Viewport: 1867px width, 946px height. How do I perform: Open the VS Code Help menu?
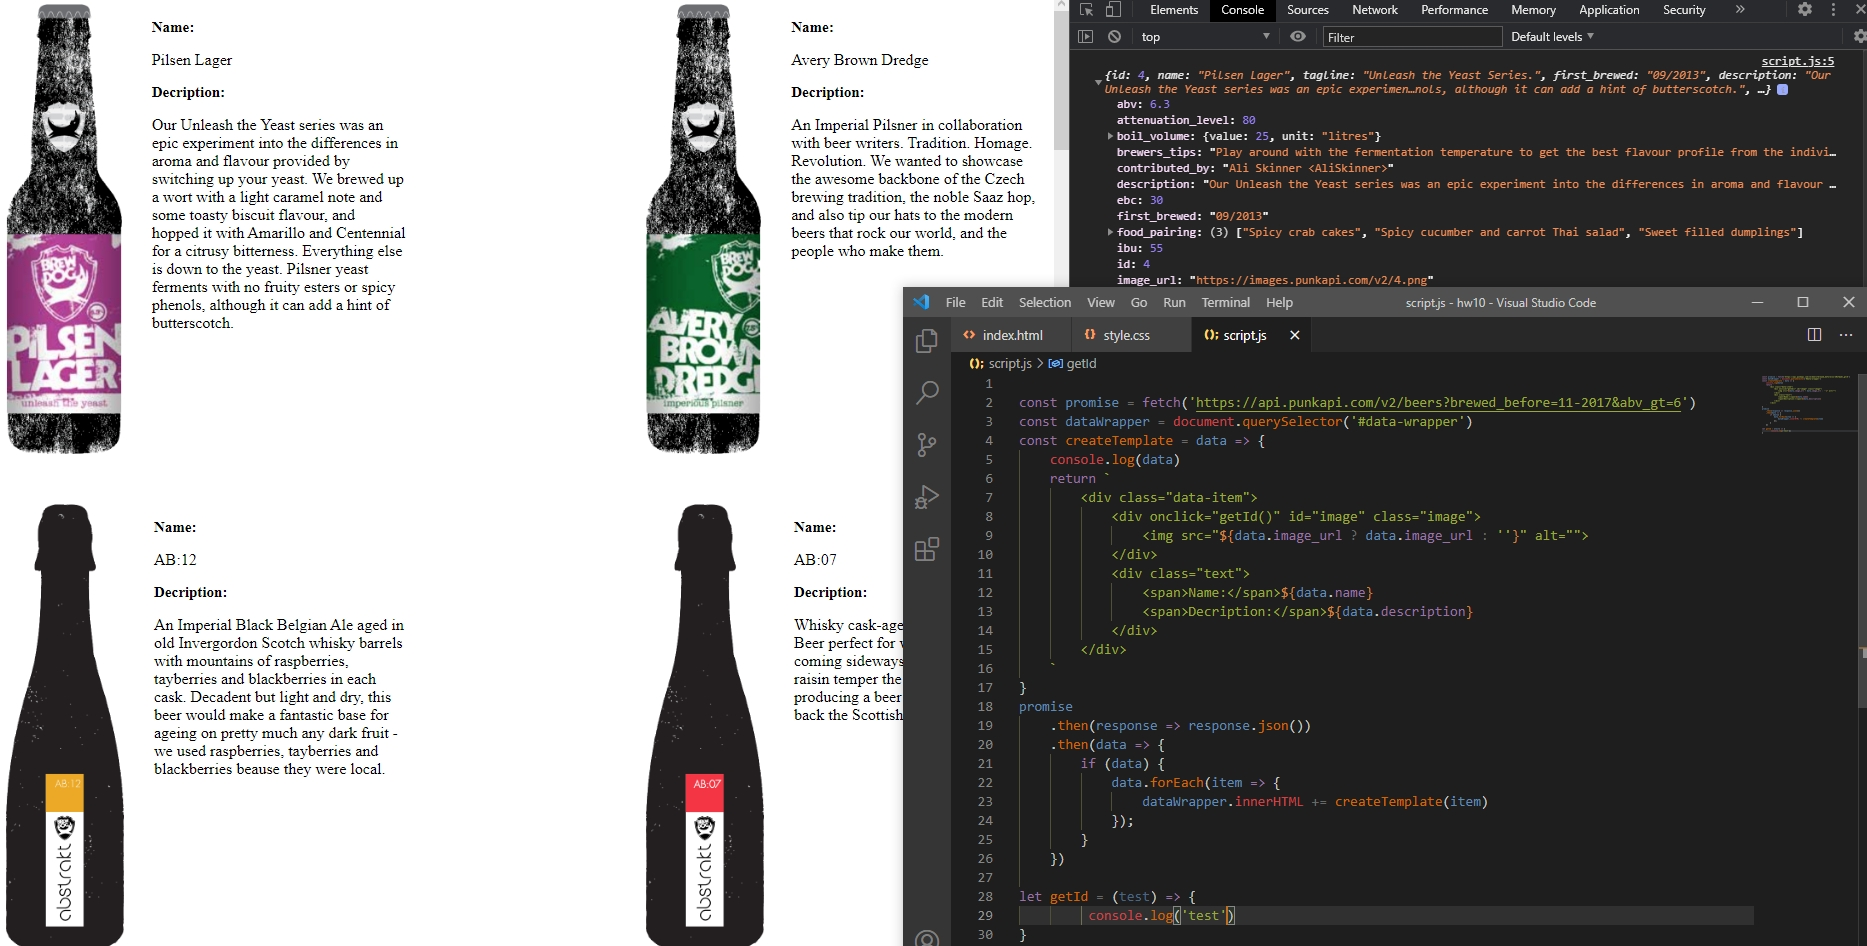(1279, 303)
